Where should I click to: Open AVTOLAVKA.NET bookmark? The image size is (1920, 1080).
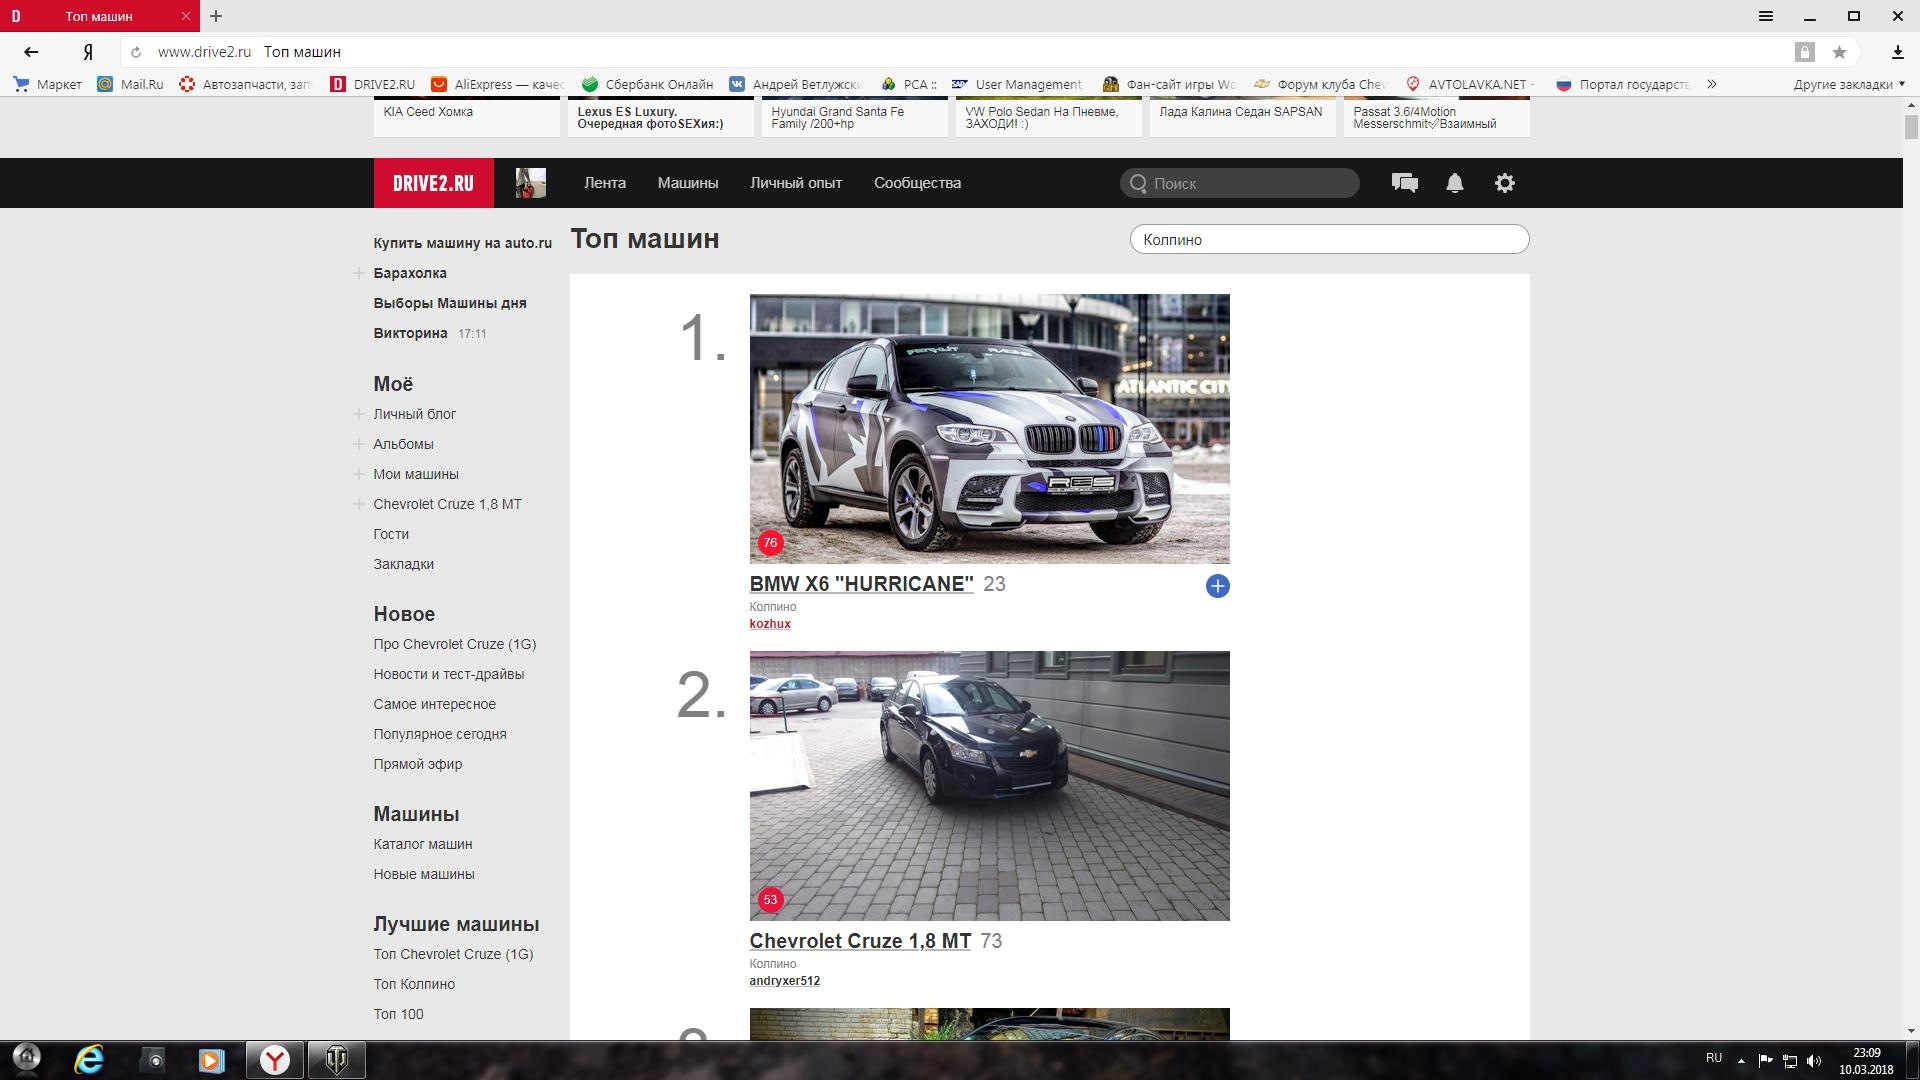[1469, 84]
